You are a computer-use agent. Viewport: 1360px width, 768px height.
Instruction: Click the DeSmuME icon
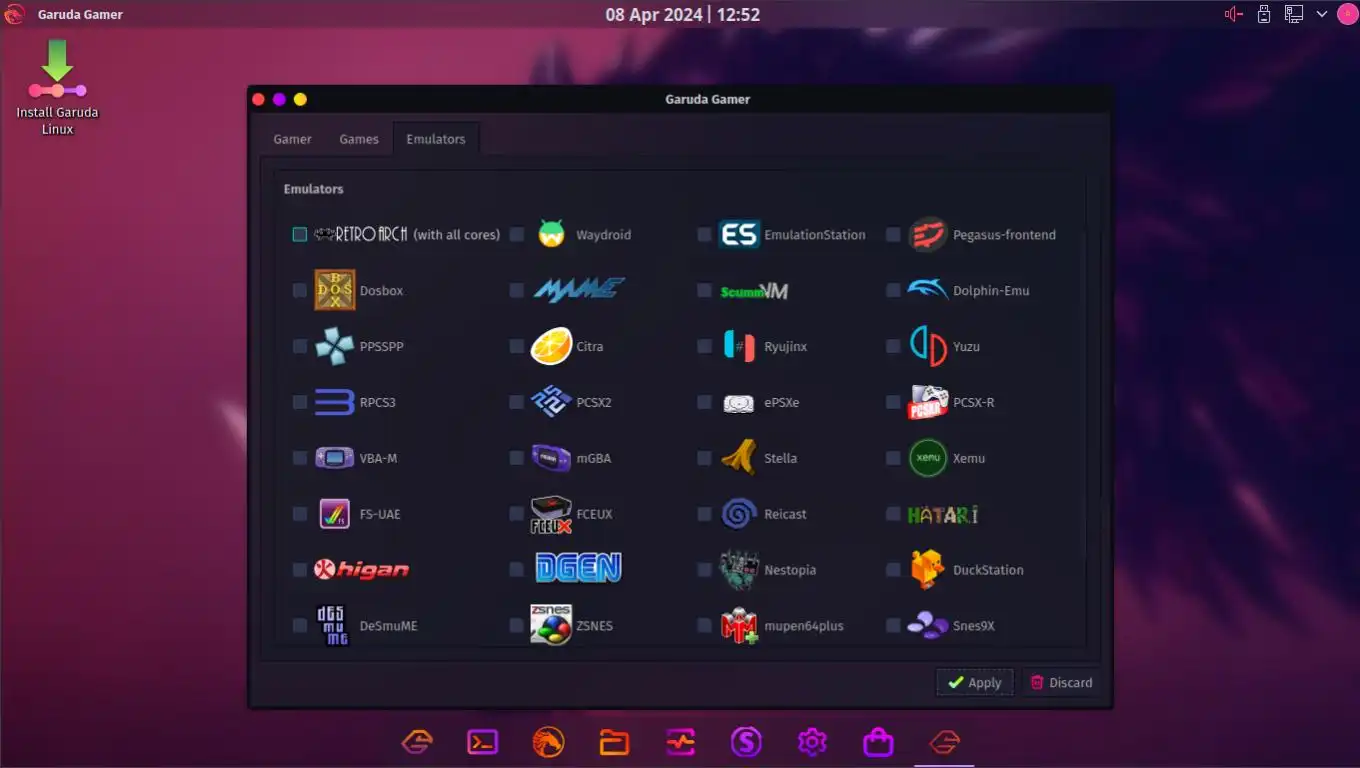click(334, 625)
